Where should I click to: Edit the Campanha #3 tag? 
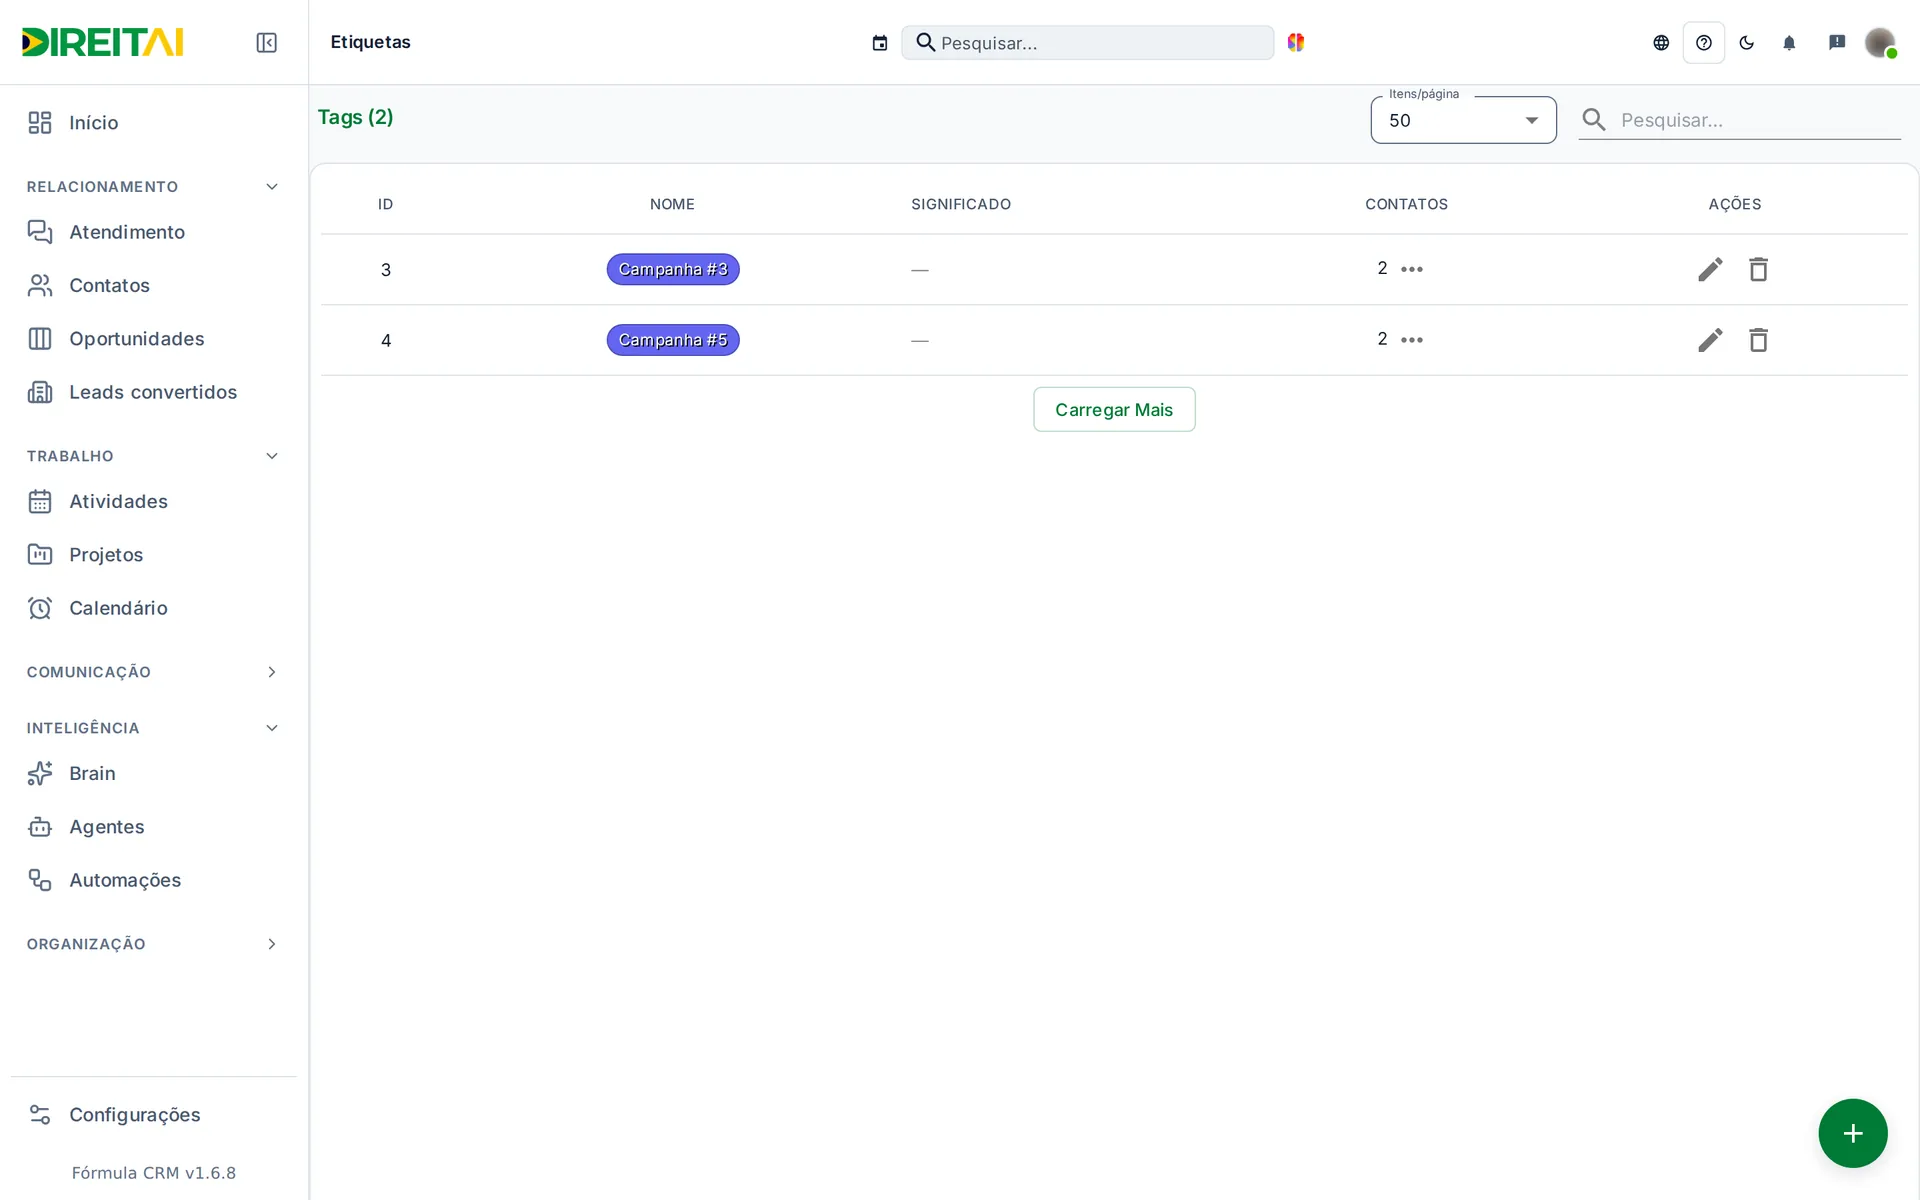coord(1710,269)
